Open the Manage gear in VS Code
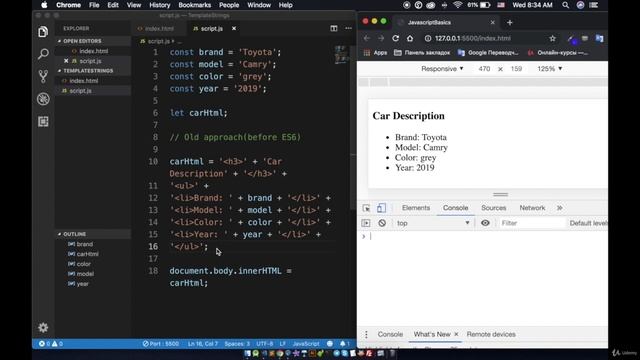The image size is (640, 360). (x=43, y=327)
